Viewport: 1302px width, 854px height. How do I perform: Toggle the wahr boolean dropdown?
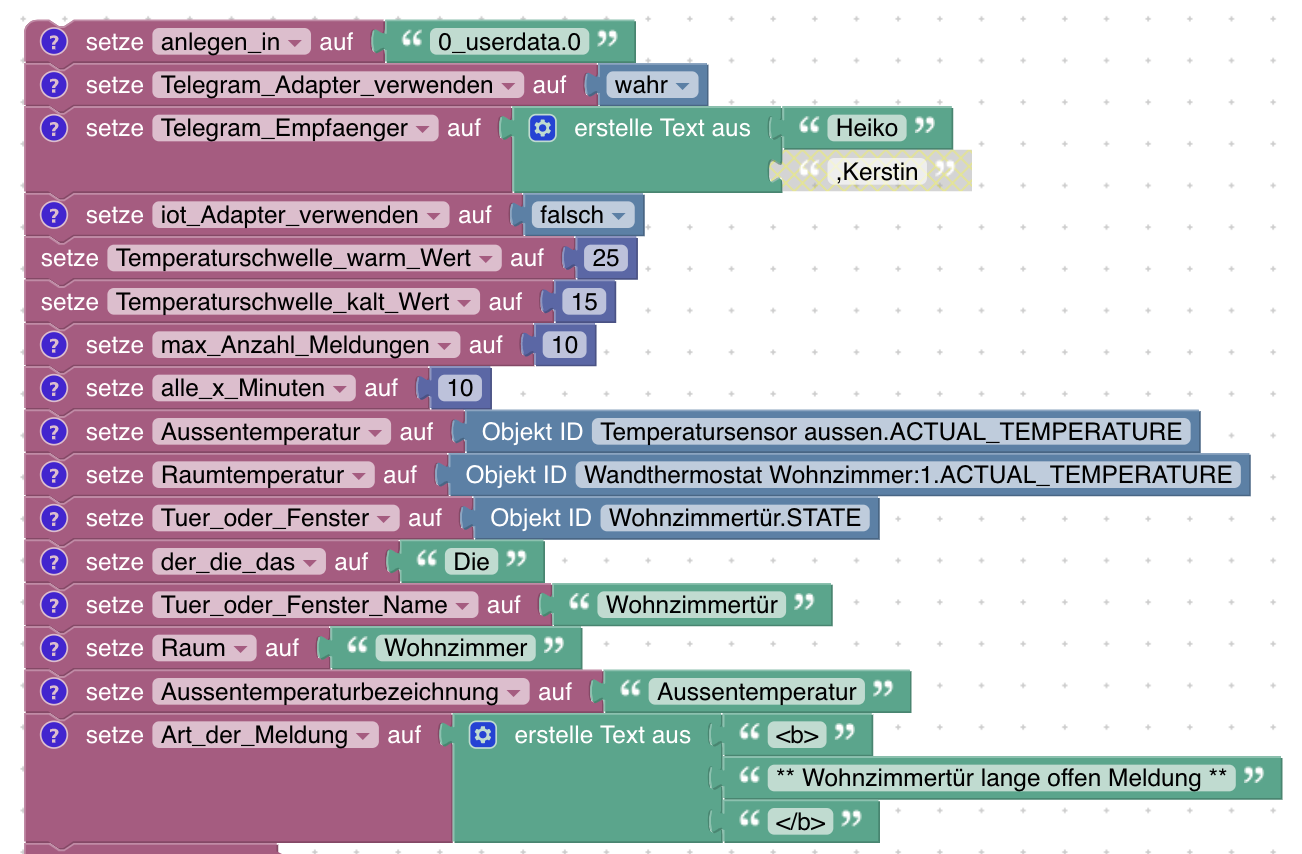coord(653,85)
